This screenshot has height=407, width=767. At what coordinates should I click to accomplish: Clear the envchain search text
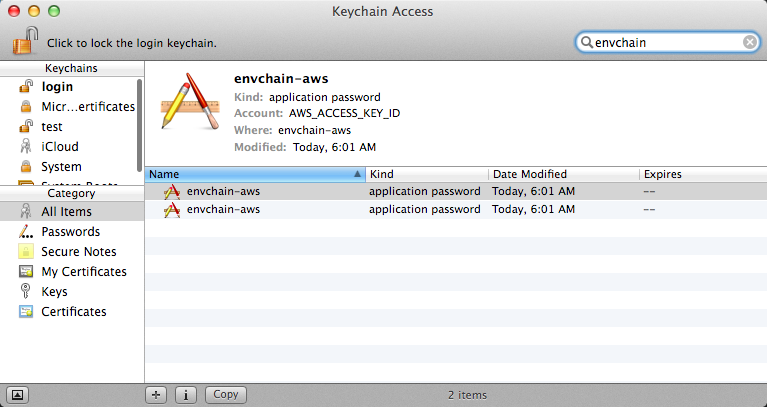[749, 42]
